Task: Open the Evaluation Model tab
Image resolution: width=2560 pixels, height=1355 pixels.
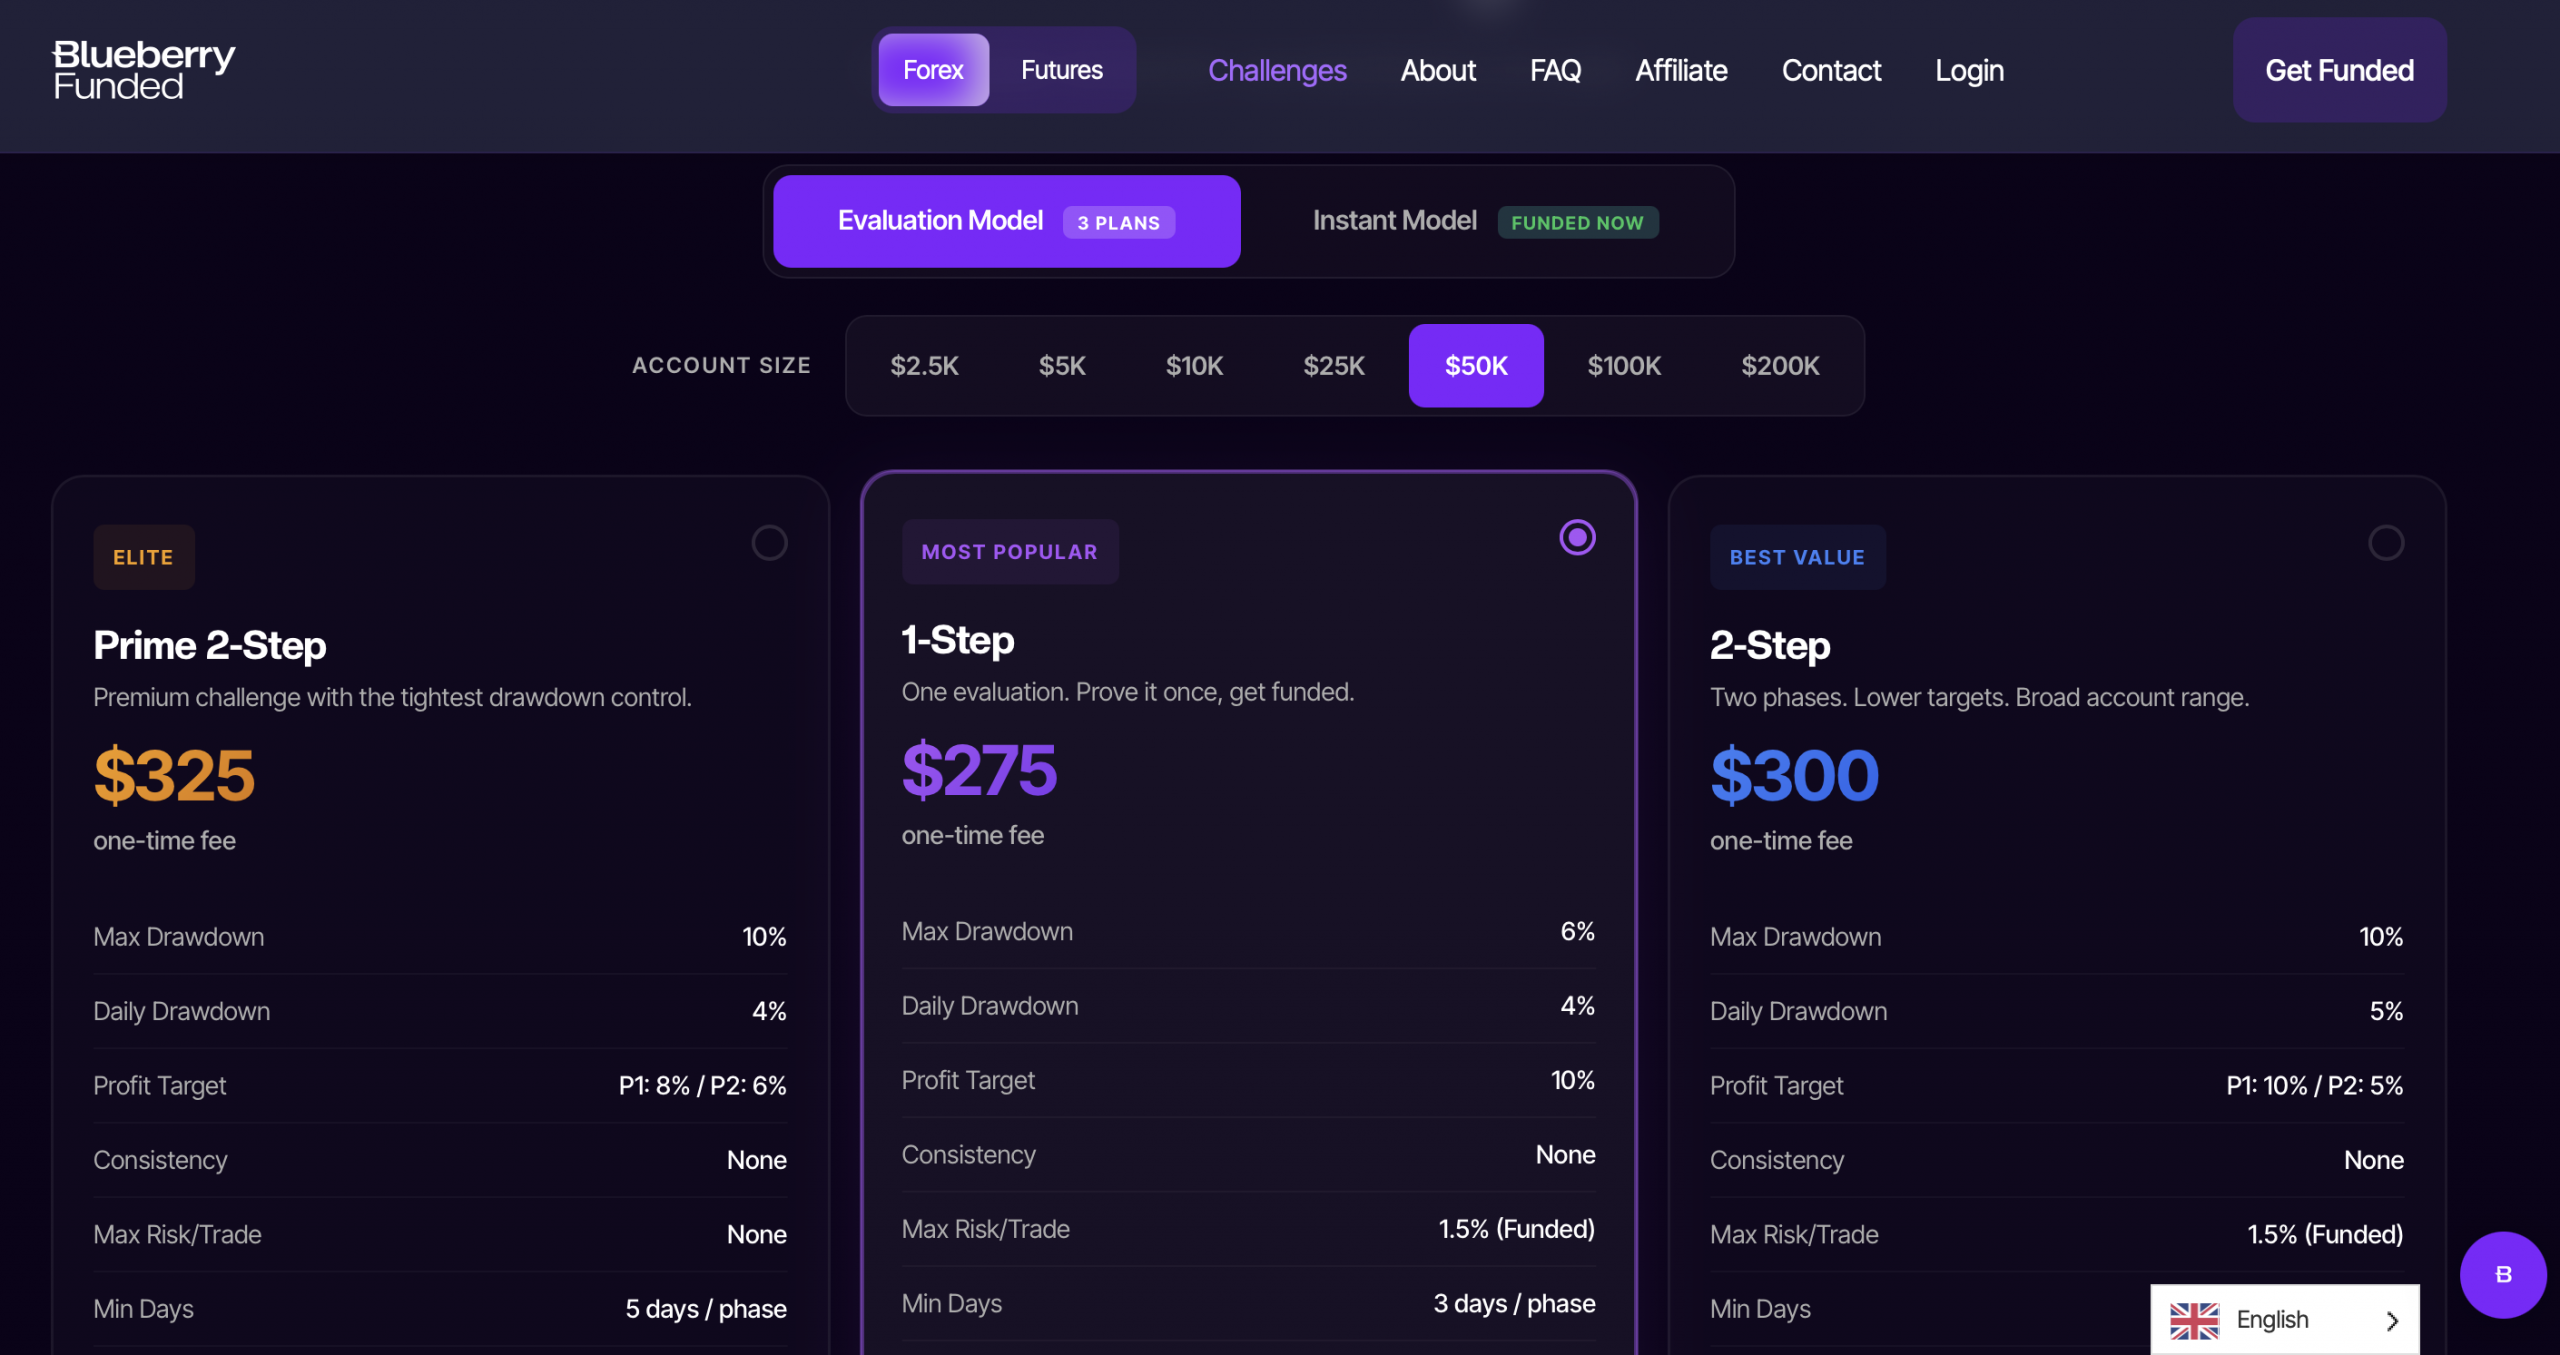Action: (x=1006, y=221)
